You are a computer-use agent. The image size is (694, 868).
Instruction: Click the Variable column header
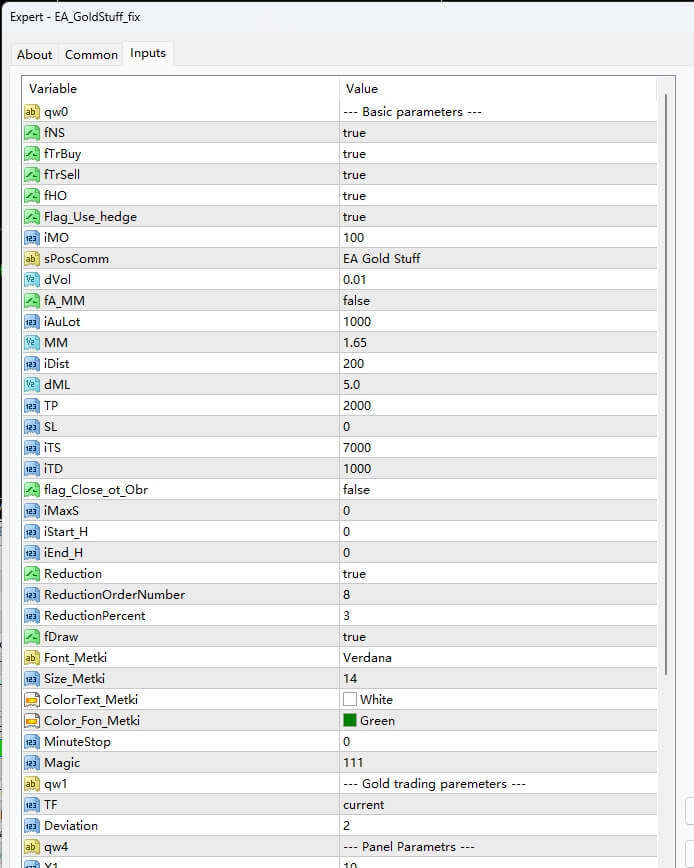(180, 89)
